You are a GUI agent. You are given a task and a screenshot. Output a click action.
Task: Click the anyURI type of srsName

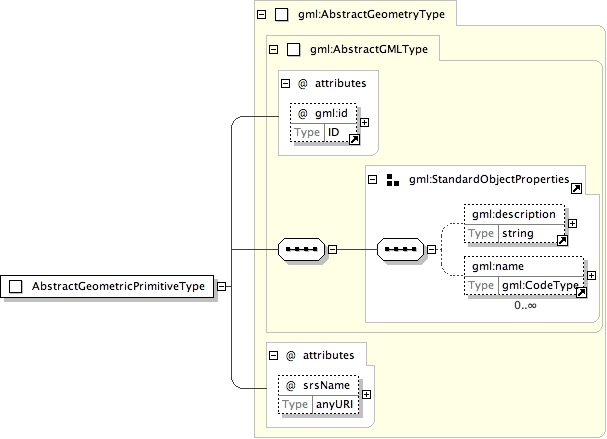(334, 405)
